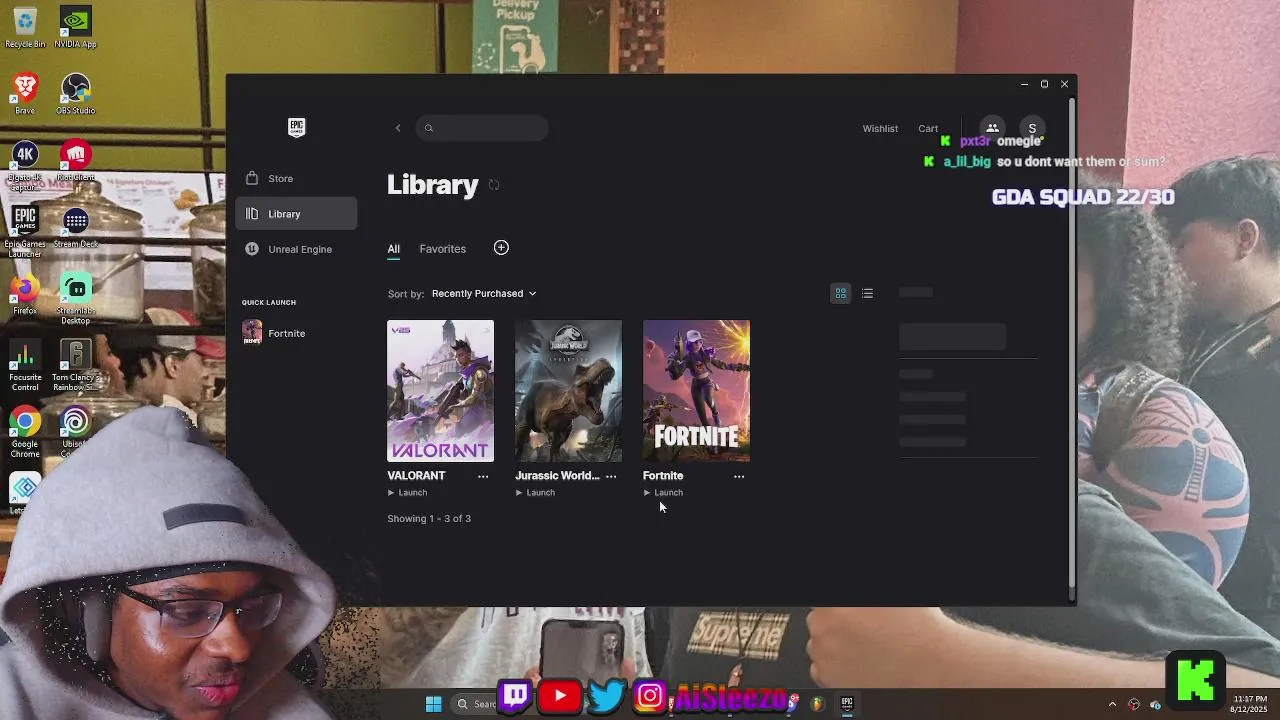Click the launcher's vertical scrollbar
The height and width of the screenshot is (720, 1280).
click(1073, 340)
